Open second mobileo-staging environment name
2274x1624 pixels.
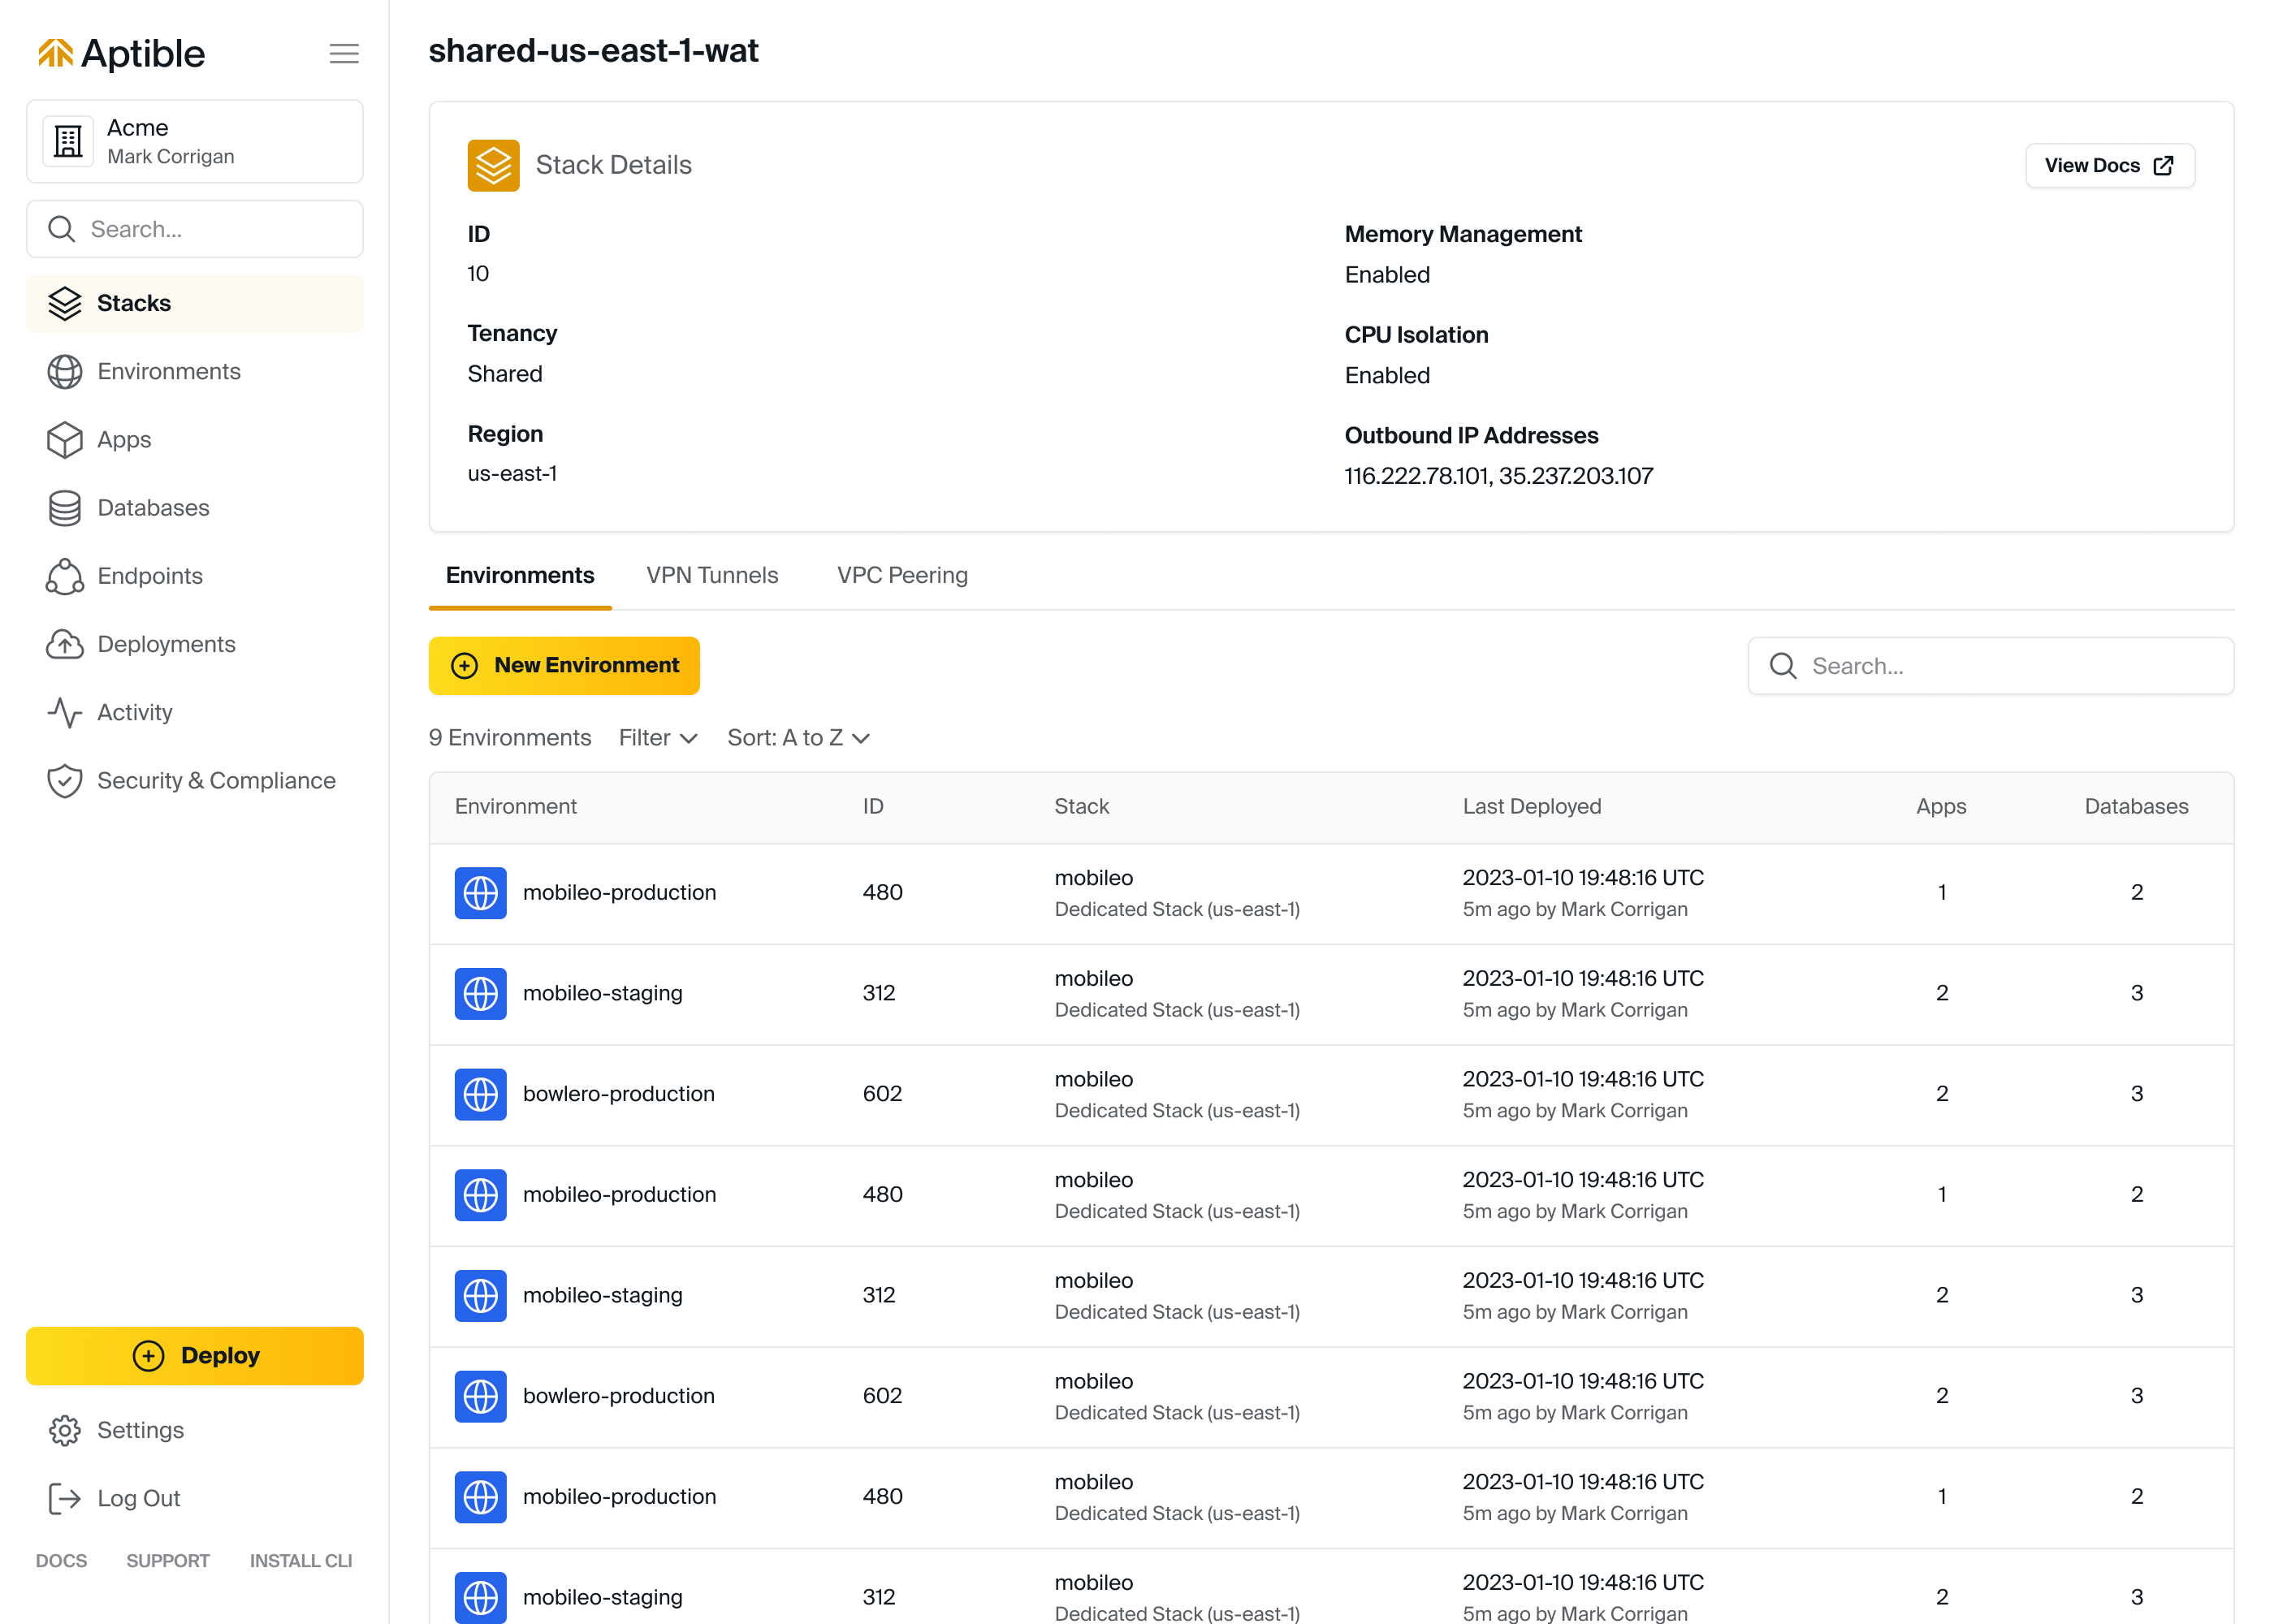click(x=602, y=1296)
